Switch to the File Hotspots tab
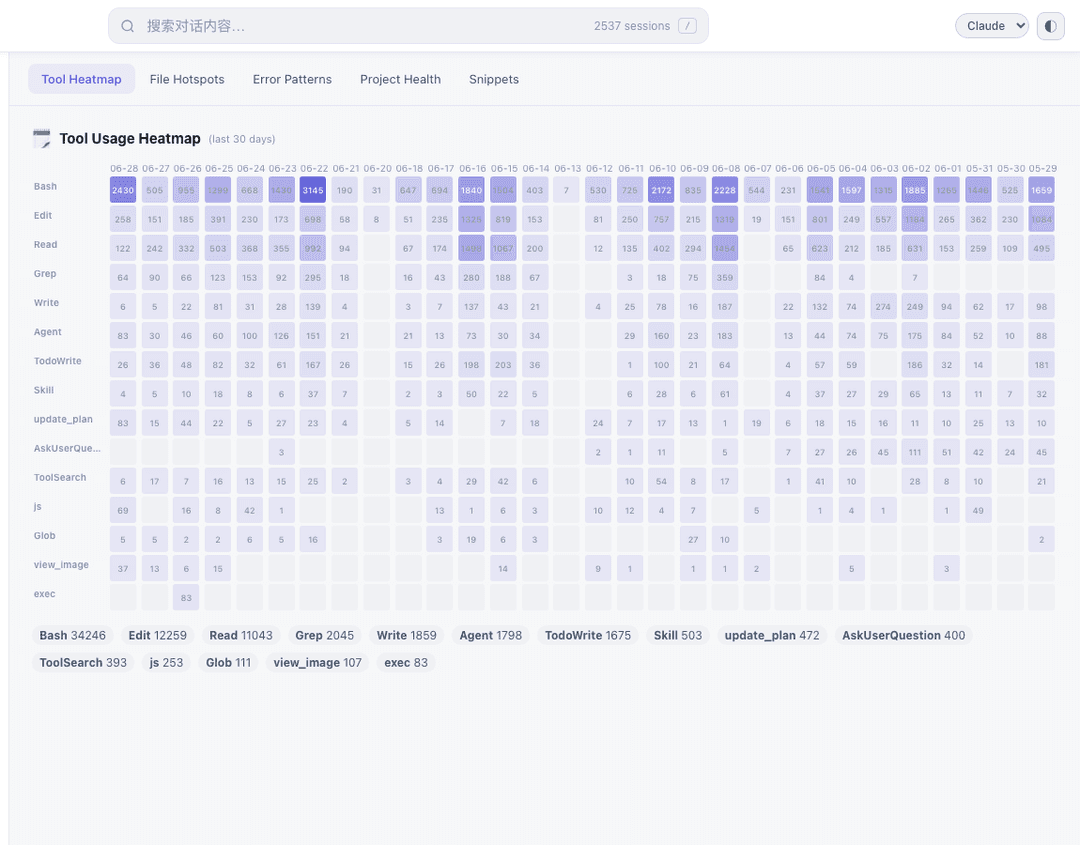Image resolution: width=1080 pixels, height=845 pixels. click(x=187, y=79)
